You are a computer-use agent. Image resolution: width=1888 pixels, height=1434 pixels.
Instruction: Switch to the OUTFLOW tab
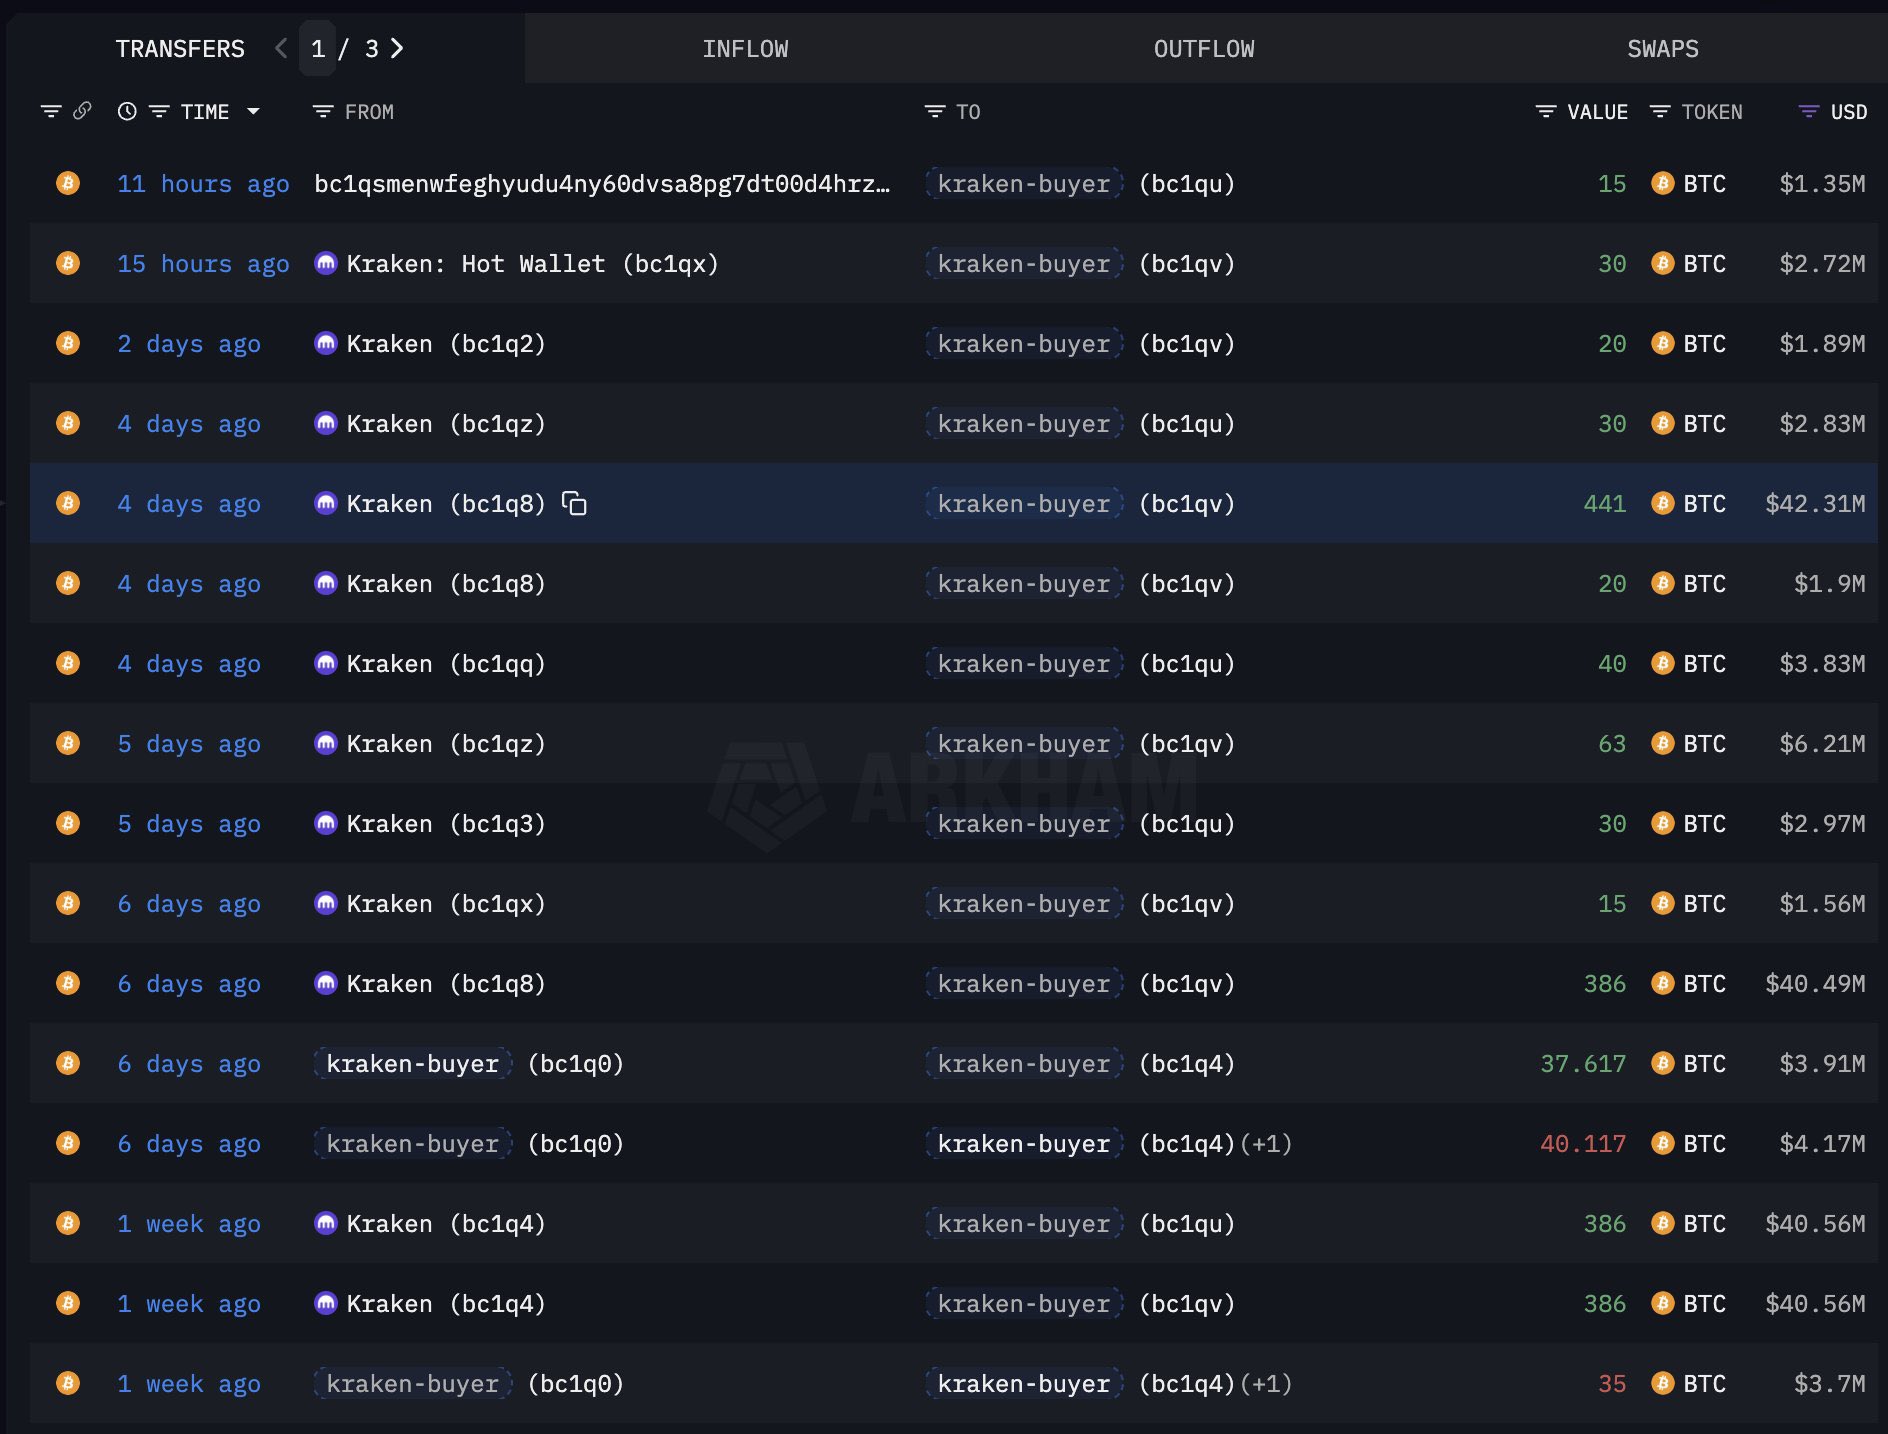1204,49
